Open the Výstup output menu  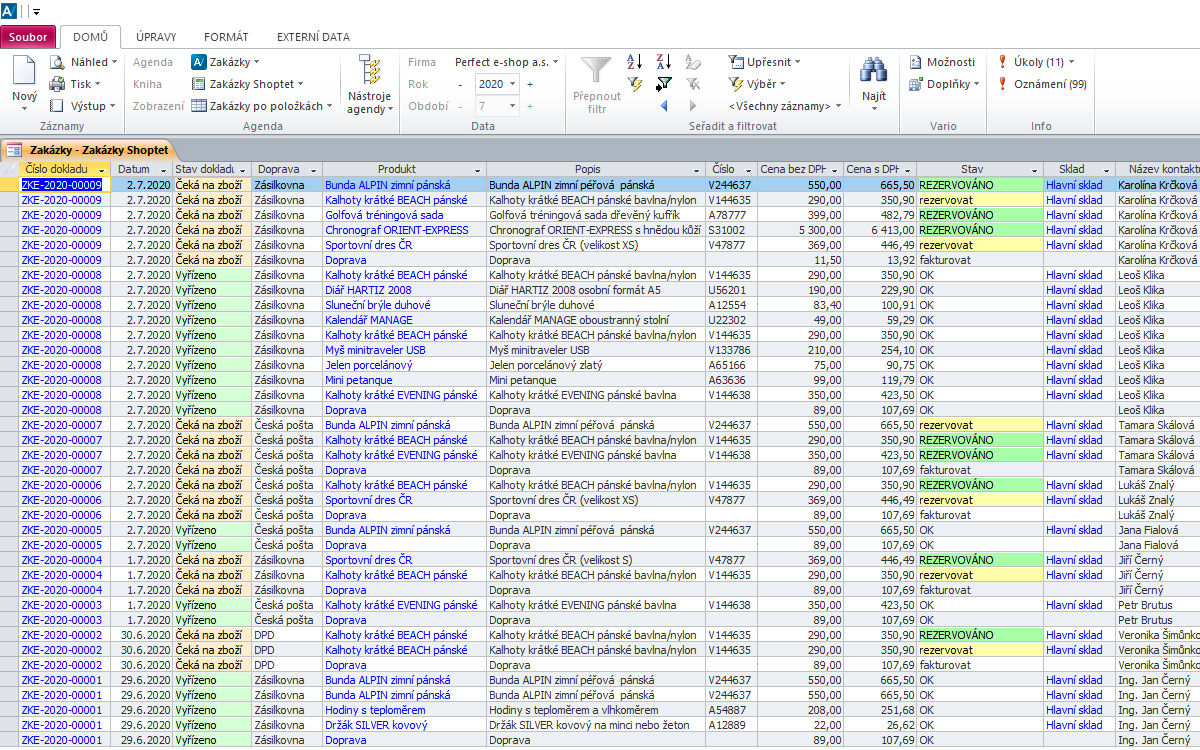[82, 106]
